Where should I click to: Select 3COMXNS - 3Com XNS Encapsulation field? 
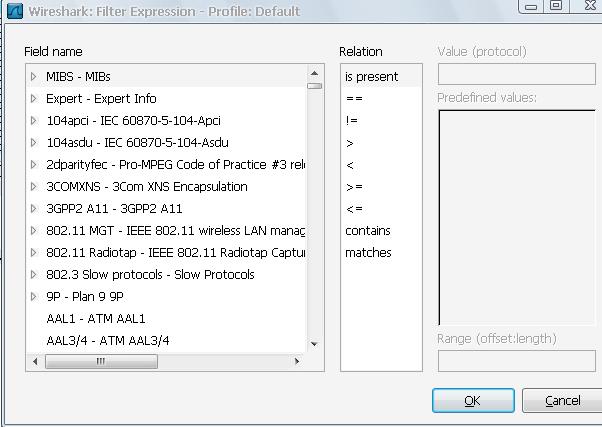(147, 187)
